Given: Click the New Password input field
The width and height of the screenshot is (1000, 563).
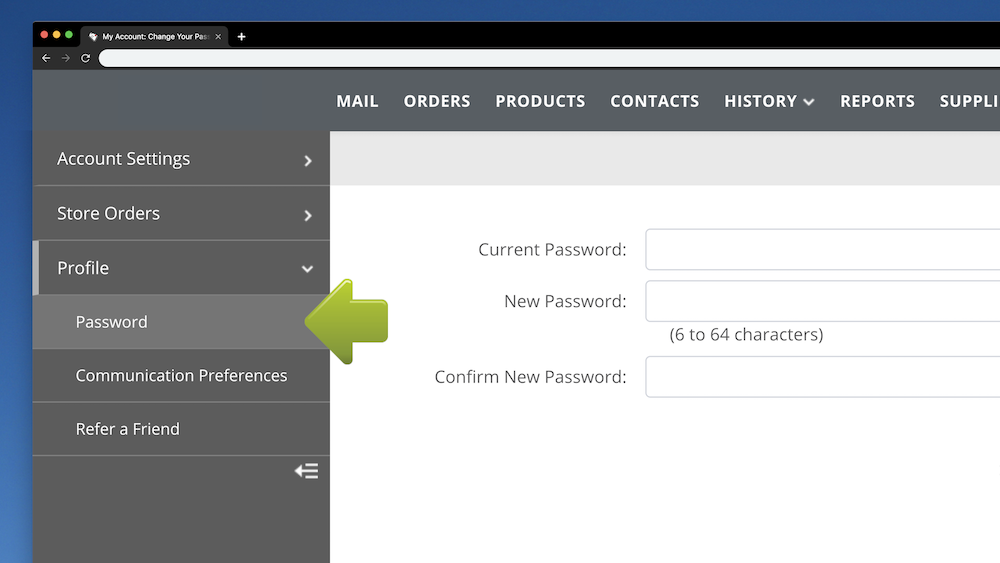Looking at the screenshot, I should click(x=823, y=301).
